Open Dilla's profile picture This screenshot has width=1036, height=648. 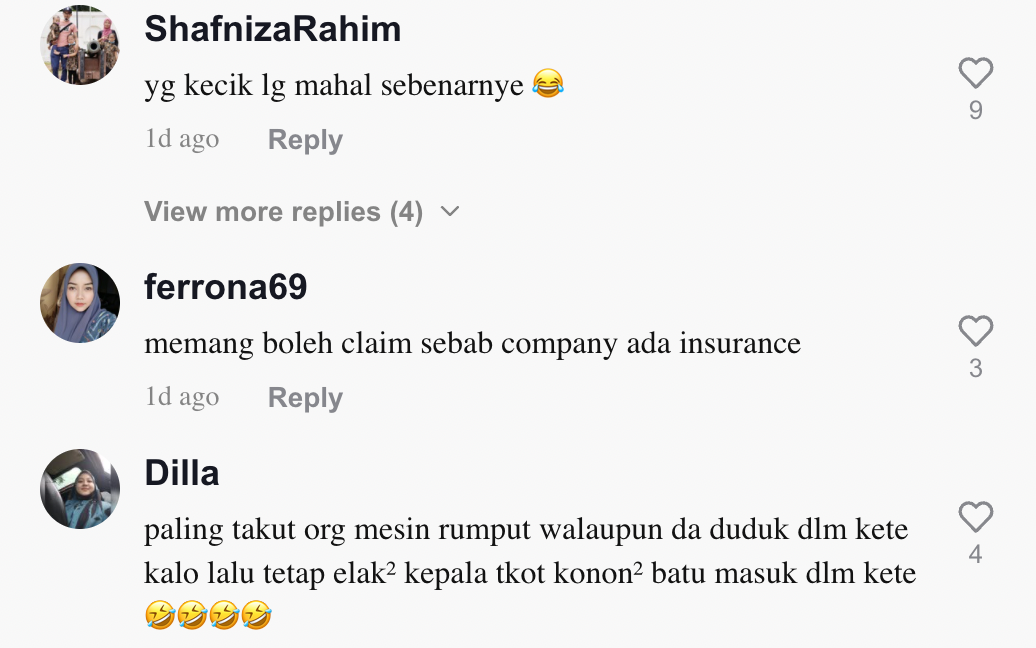pos(80,489)
